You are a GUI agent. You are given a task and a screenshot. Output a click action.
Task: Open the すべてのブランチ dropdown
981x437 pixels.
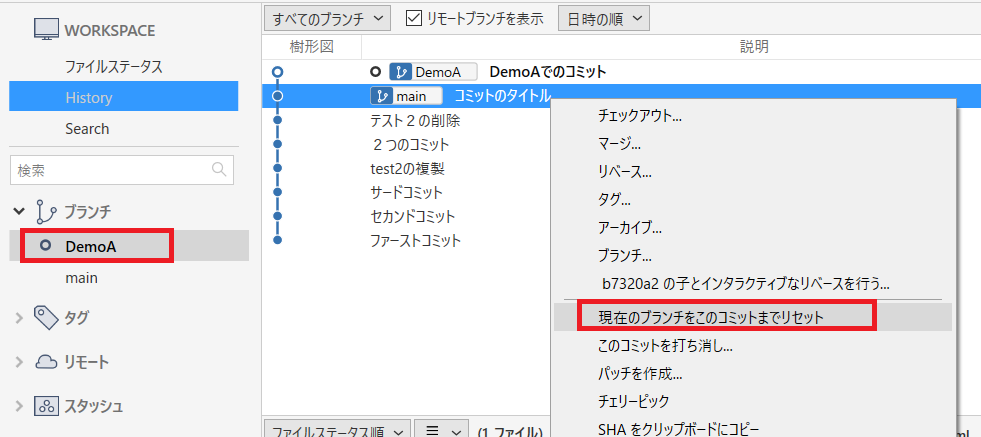[327, 17]
